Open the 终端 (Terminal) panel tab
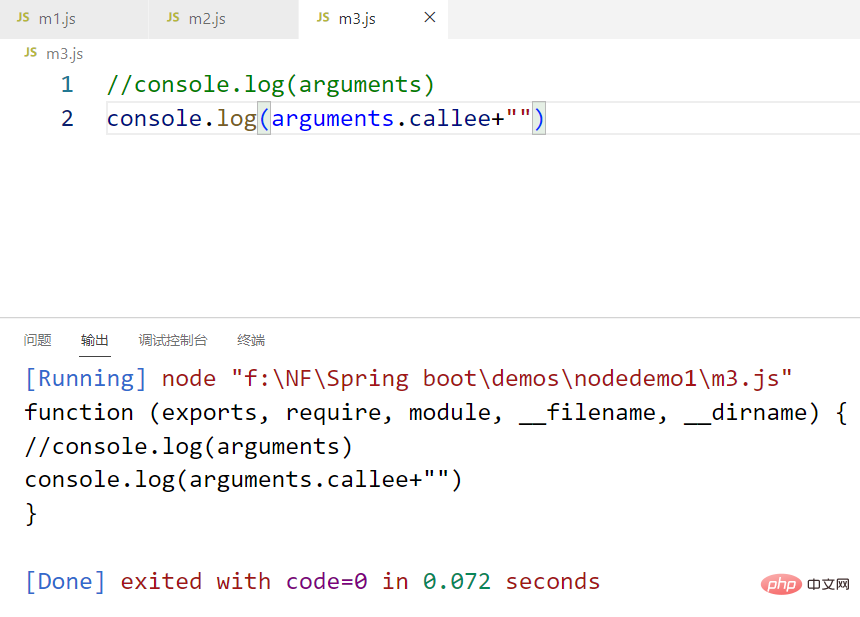 point(251,340)
